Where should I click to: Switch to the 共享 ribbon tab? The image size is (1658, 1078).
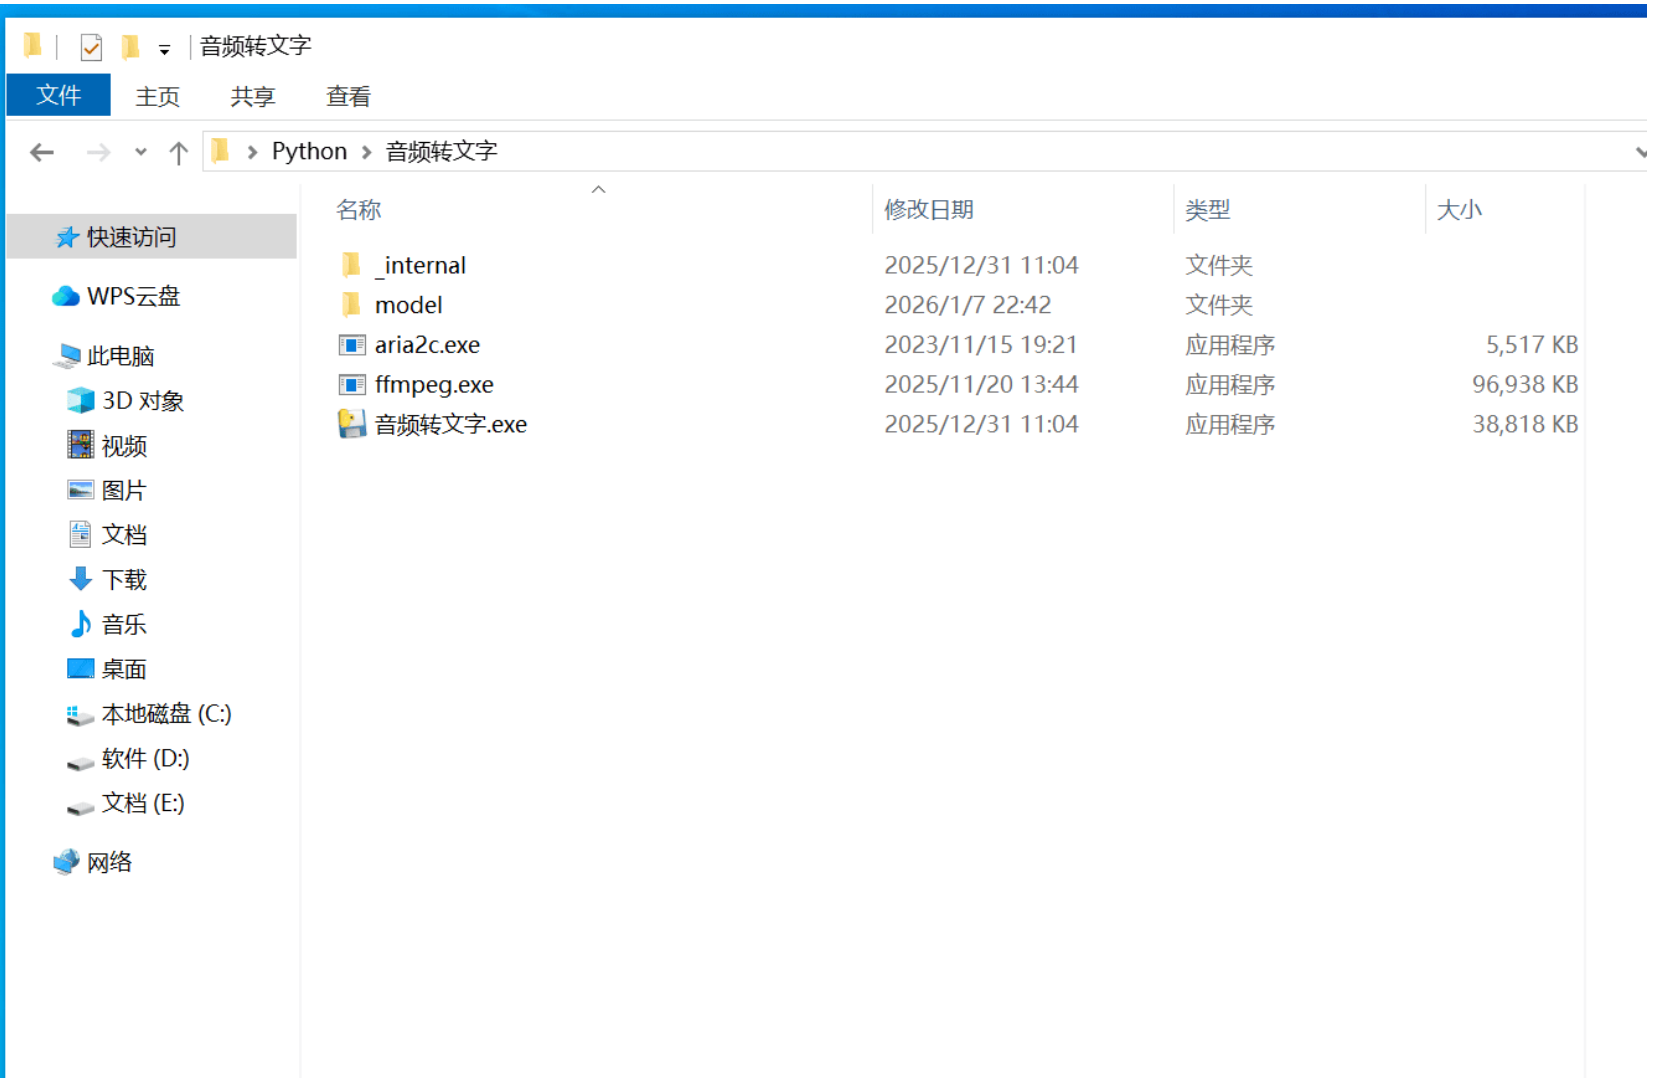[x=252, y=96]
